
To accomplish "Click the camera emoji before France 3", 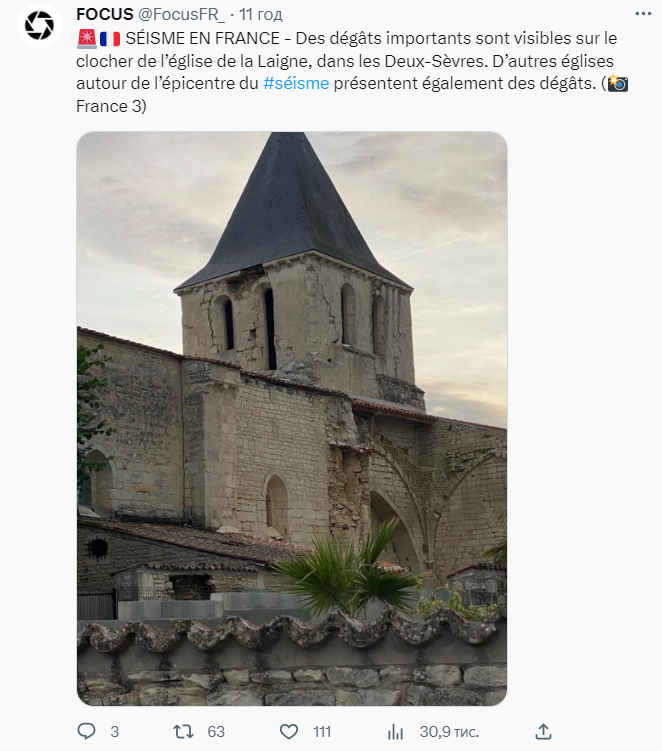I will click(617, 83).
